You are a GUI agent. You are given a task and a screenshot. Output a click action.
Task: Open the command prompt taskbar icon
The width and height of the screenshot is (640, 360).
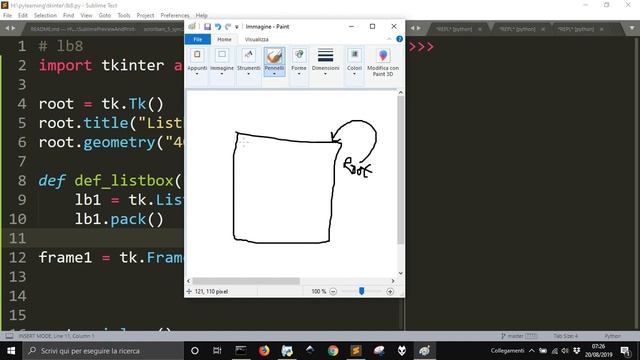point(241,351)
